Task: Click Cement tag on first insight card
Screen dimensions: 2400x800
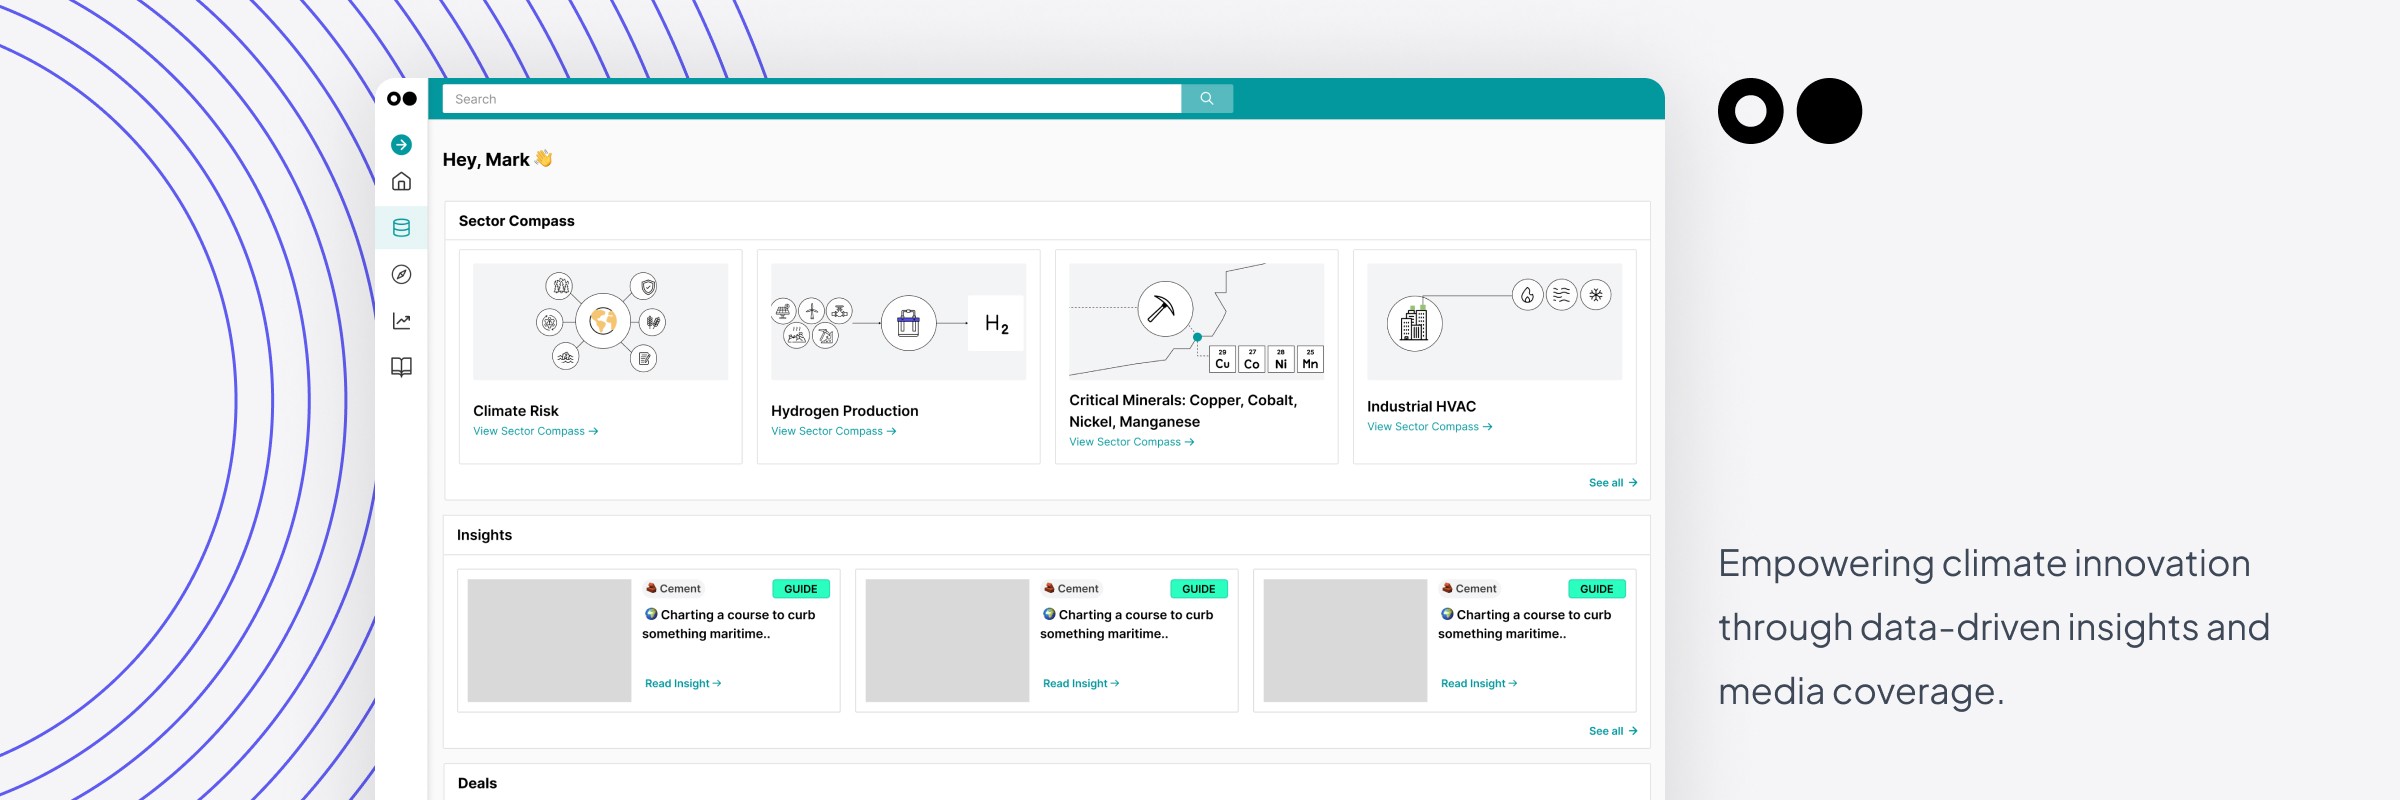Action: pyautogui.click(x=673, y=589)
